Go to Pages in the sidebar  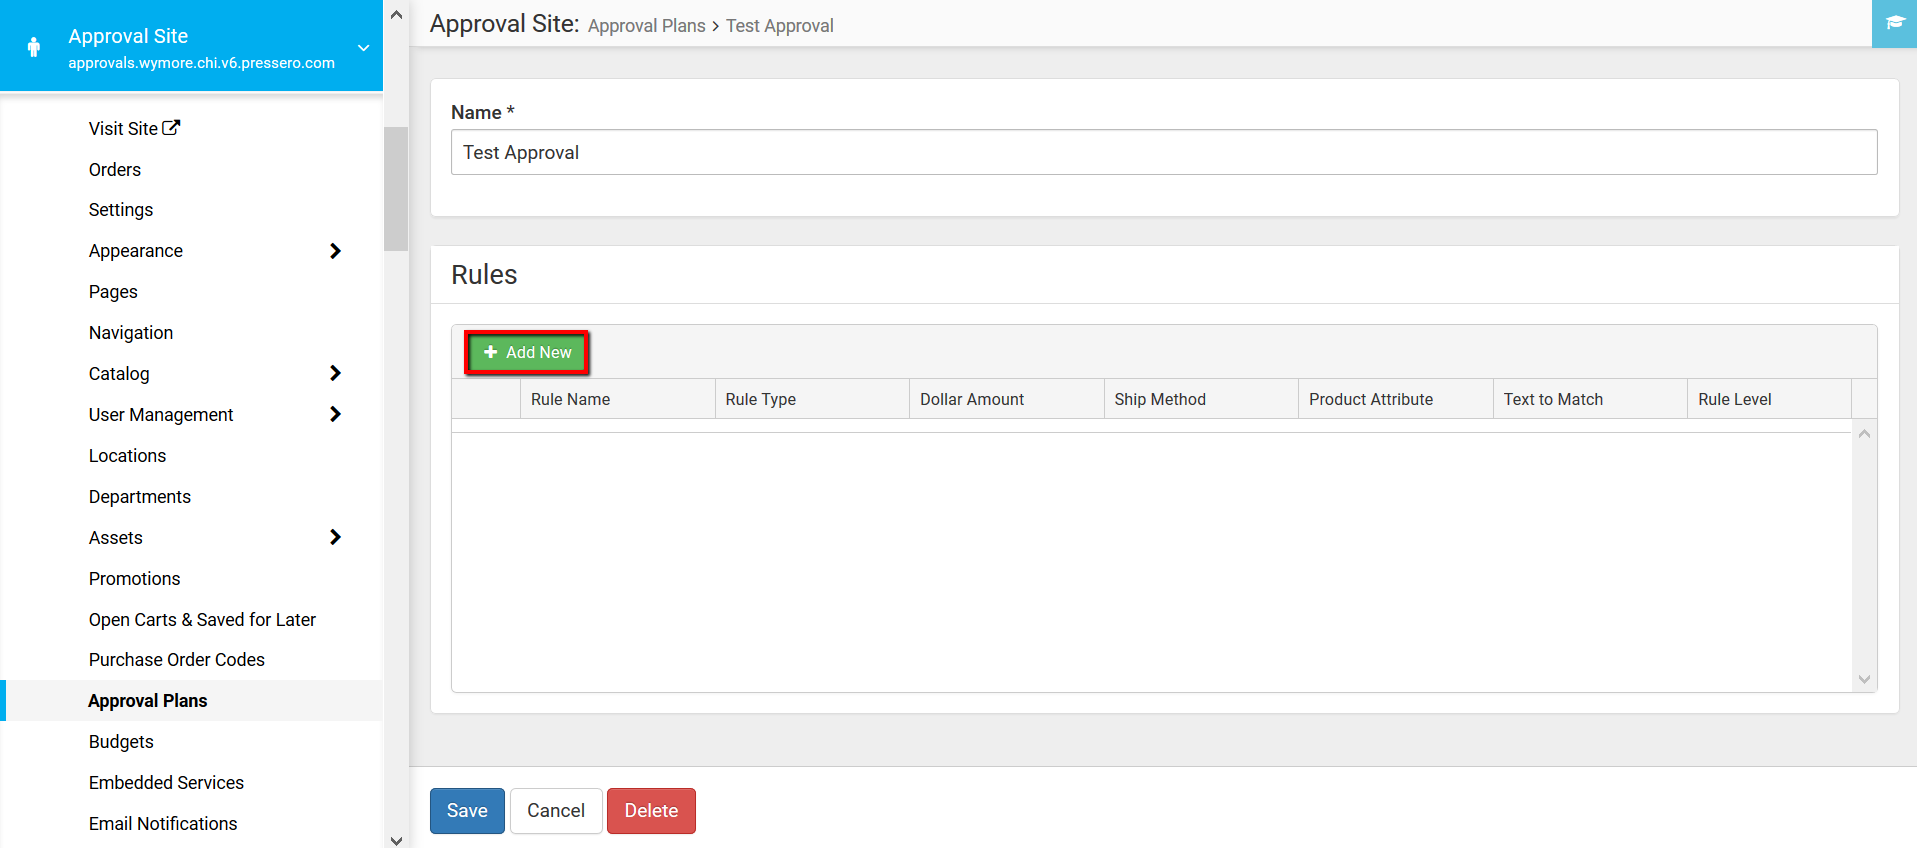tap(113, 292)
